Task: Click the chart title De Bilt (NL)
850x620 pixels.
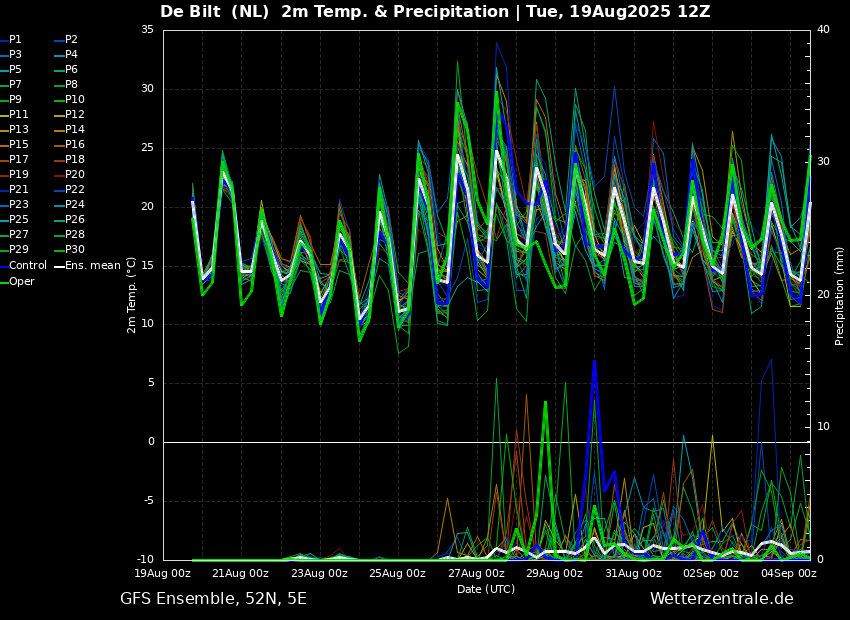Action: (215, 12)
